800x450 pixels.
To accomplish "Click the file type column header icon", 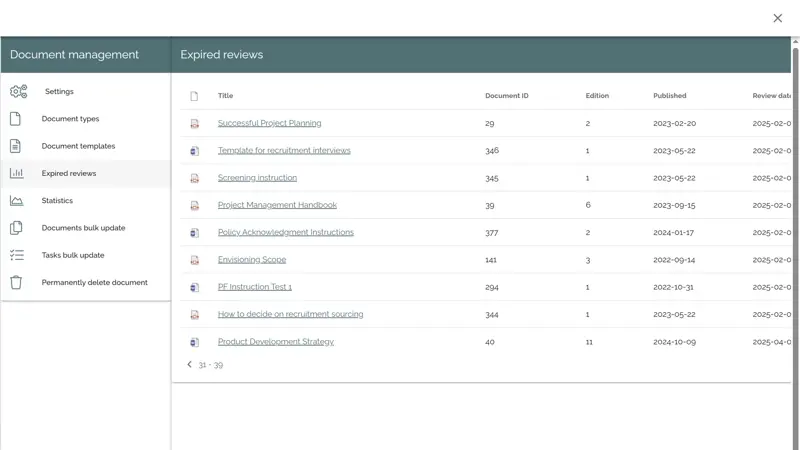I will (194, 96).
